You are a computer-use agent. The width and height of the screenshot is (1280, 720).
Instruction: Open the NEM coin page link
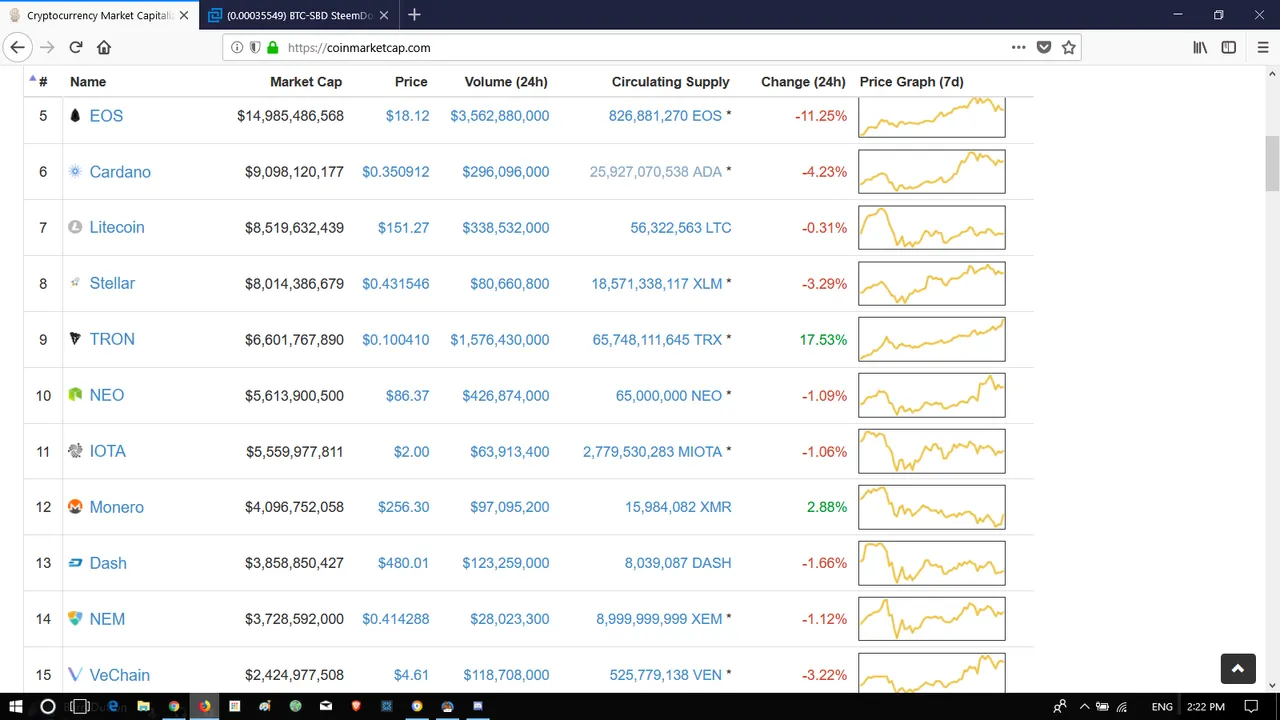pyautogui.click(x=107, y=619)
